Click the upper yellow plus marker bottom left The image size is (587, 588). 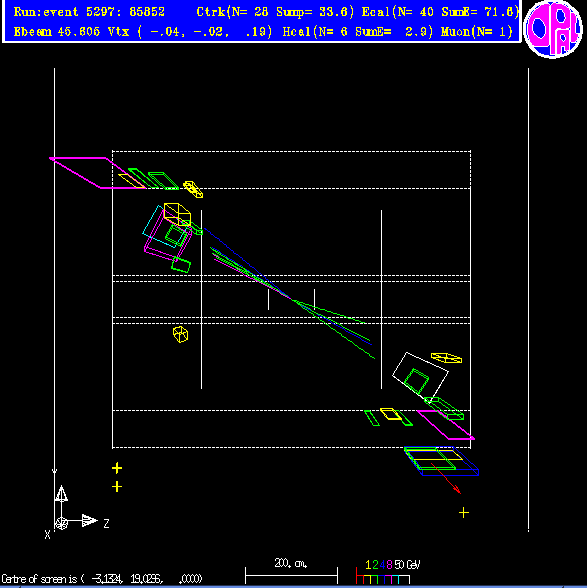click(x=117, y=468)
